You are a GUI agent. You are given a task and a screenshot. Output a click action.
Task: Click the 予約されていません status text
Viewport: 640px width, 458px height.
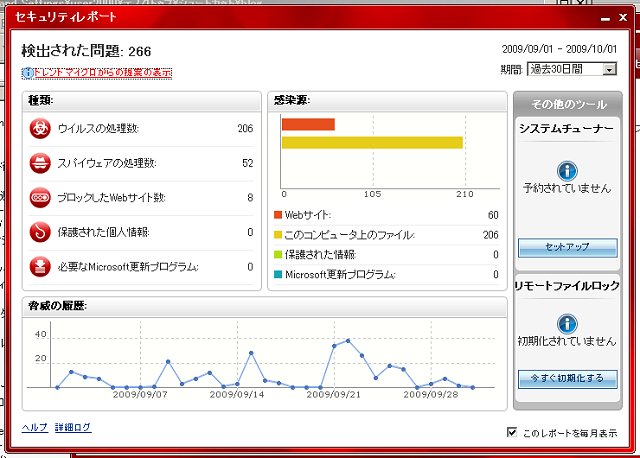point(567,188)
